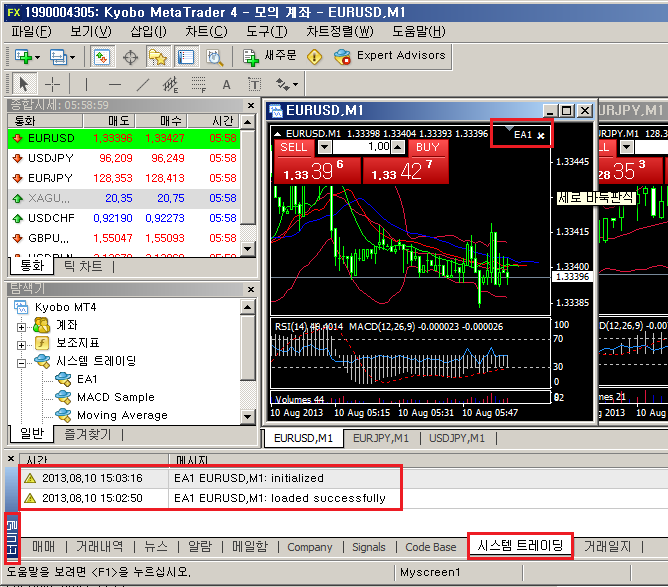The image size is (668, 587).
Task: Select the USDCHF row in Market Watch
Action: point(124,218)
